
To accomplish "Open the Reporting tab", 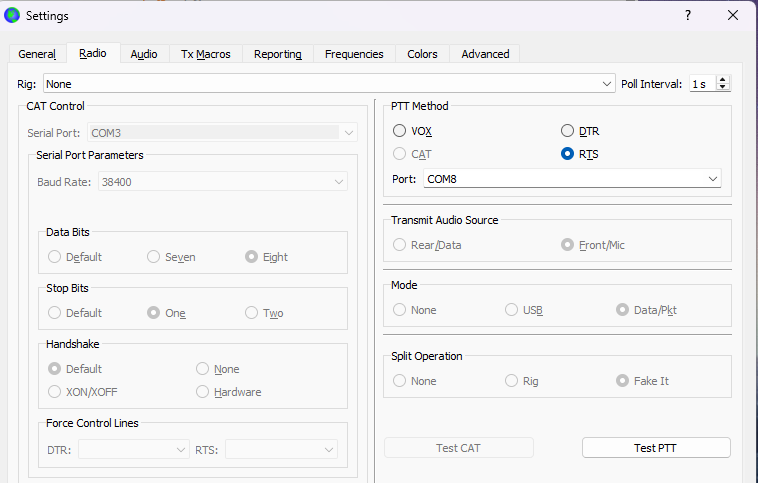I will [277, 54].
